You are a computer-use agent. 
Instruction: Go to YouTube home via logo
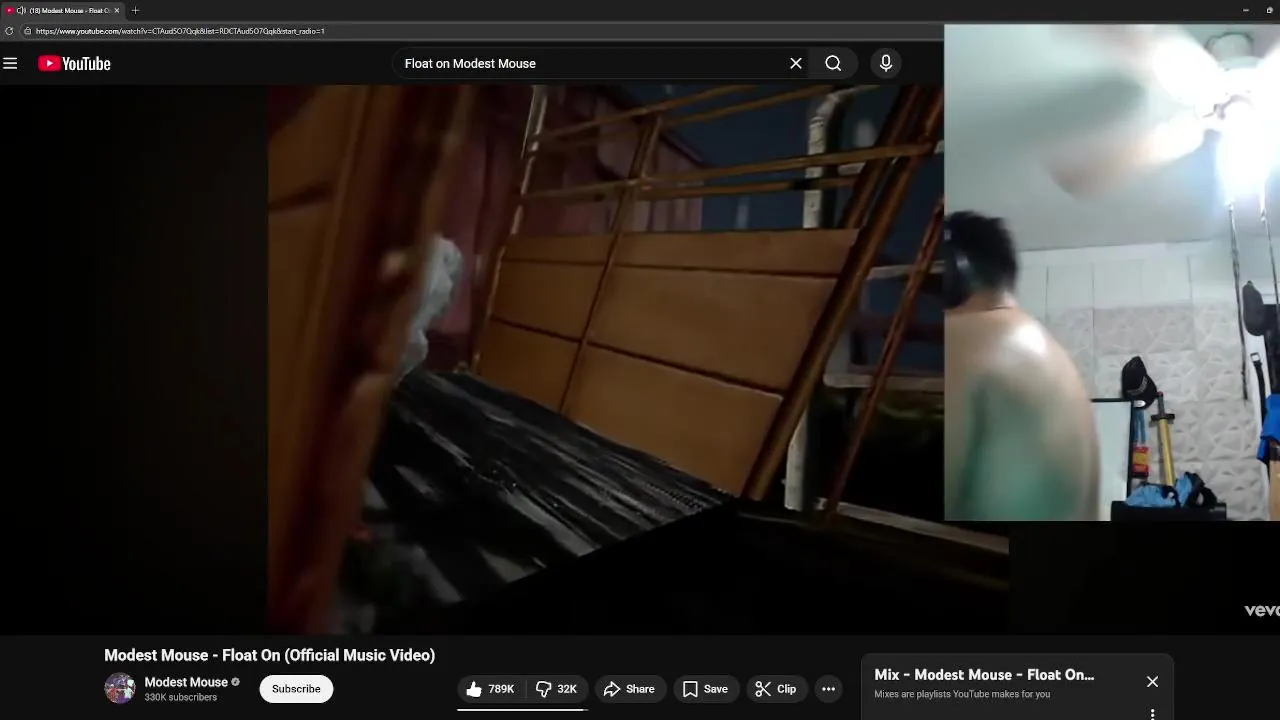pyautogui.click(x=74, y=63)
